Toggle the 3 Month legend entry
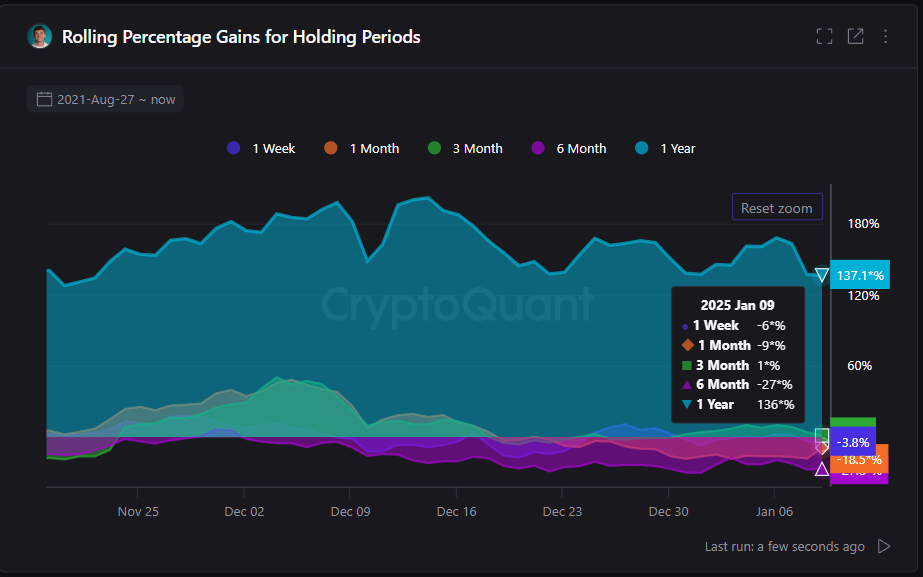923x577 pixels. click(464, 148)
